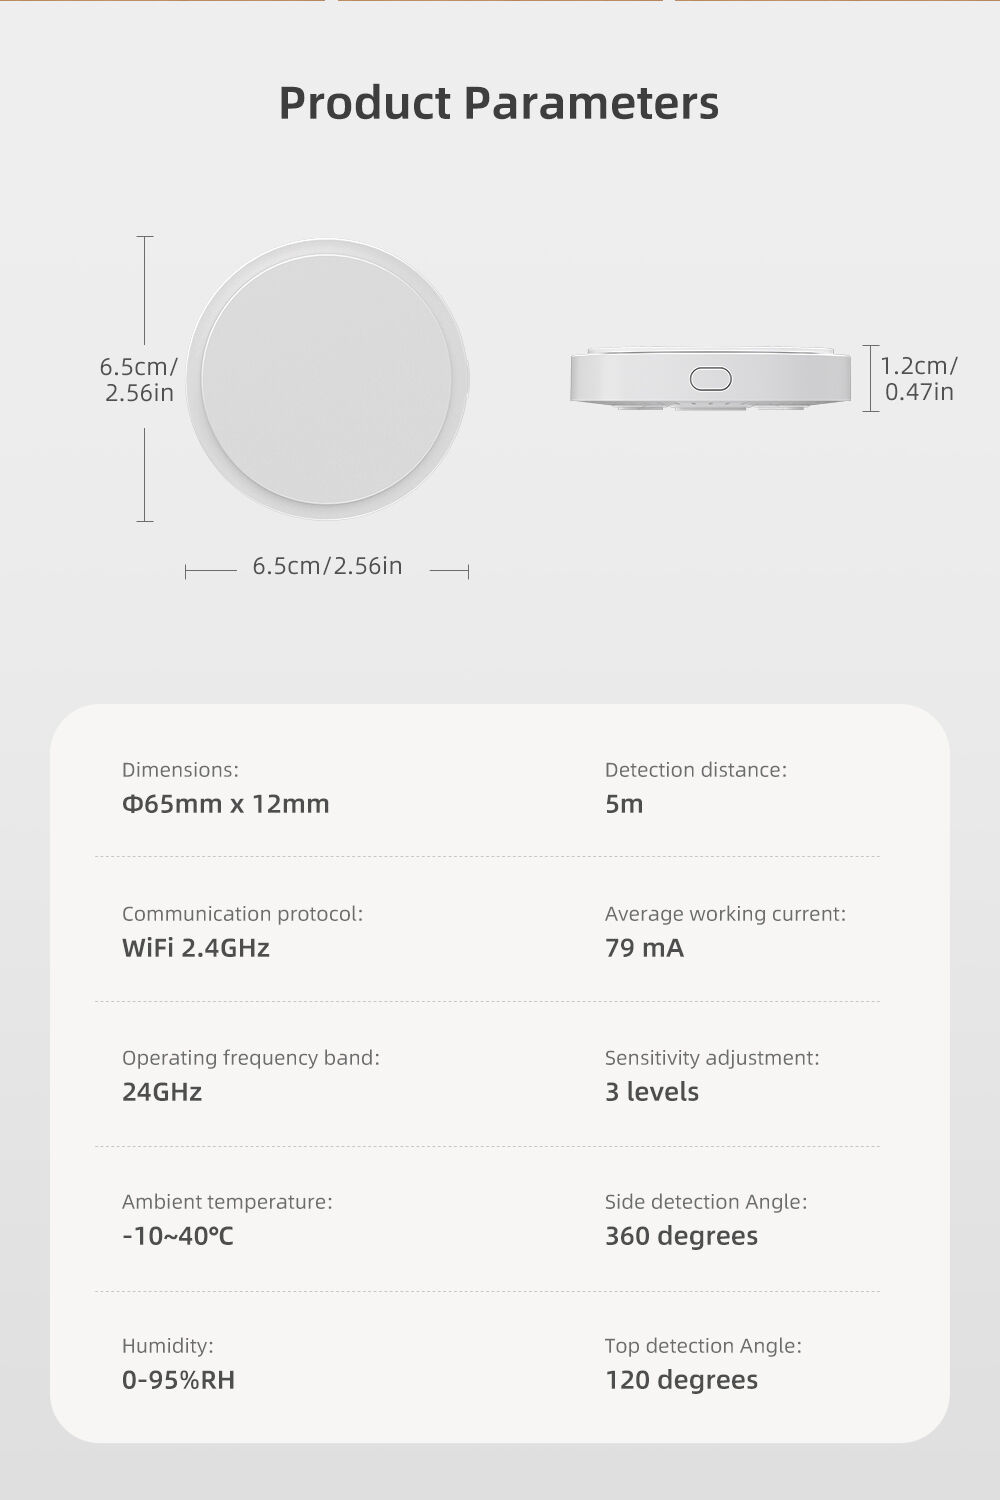Click the Operating frequency band label

251,1058
